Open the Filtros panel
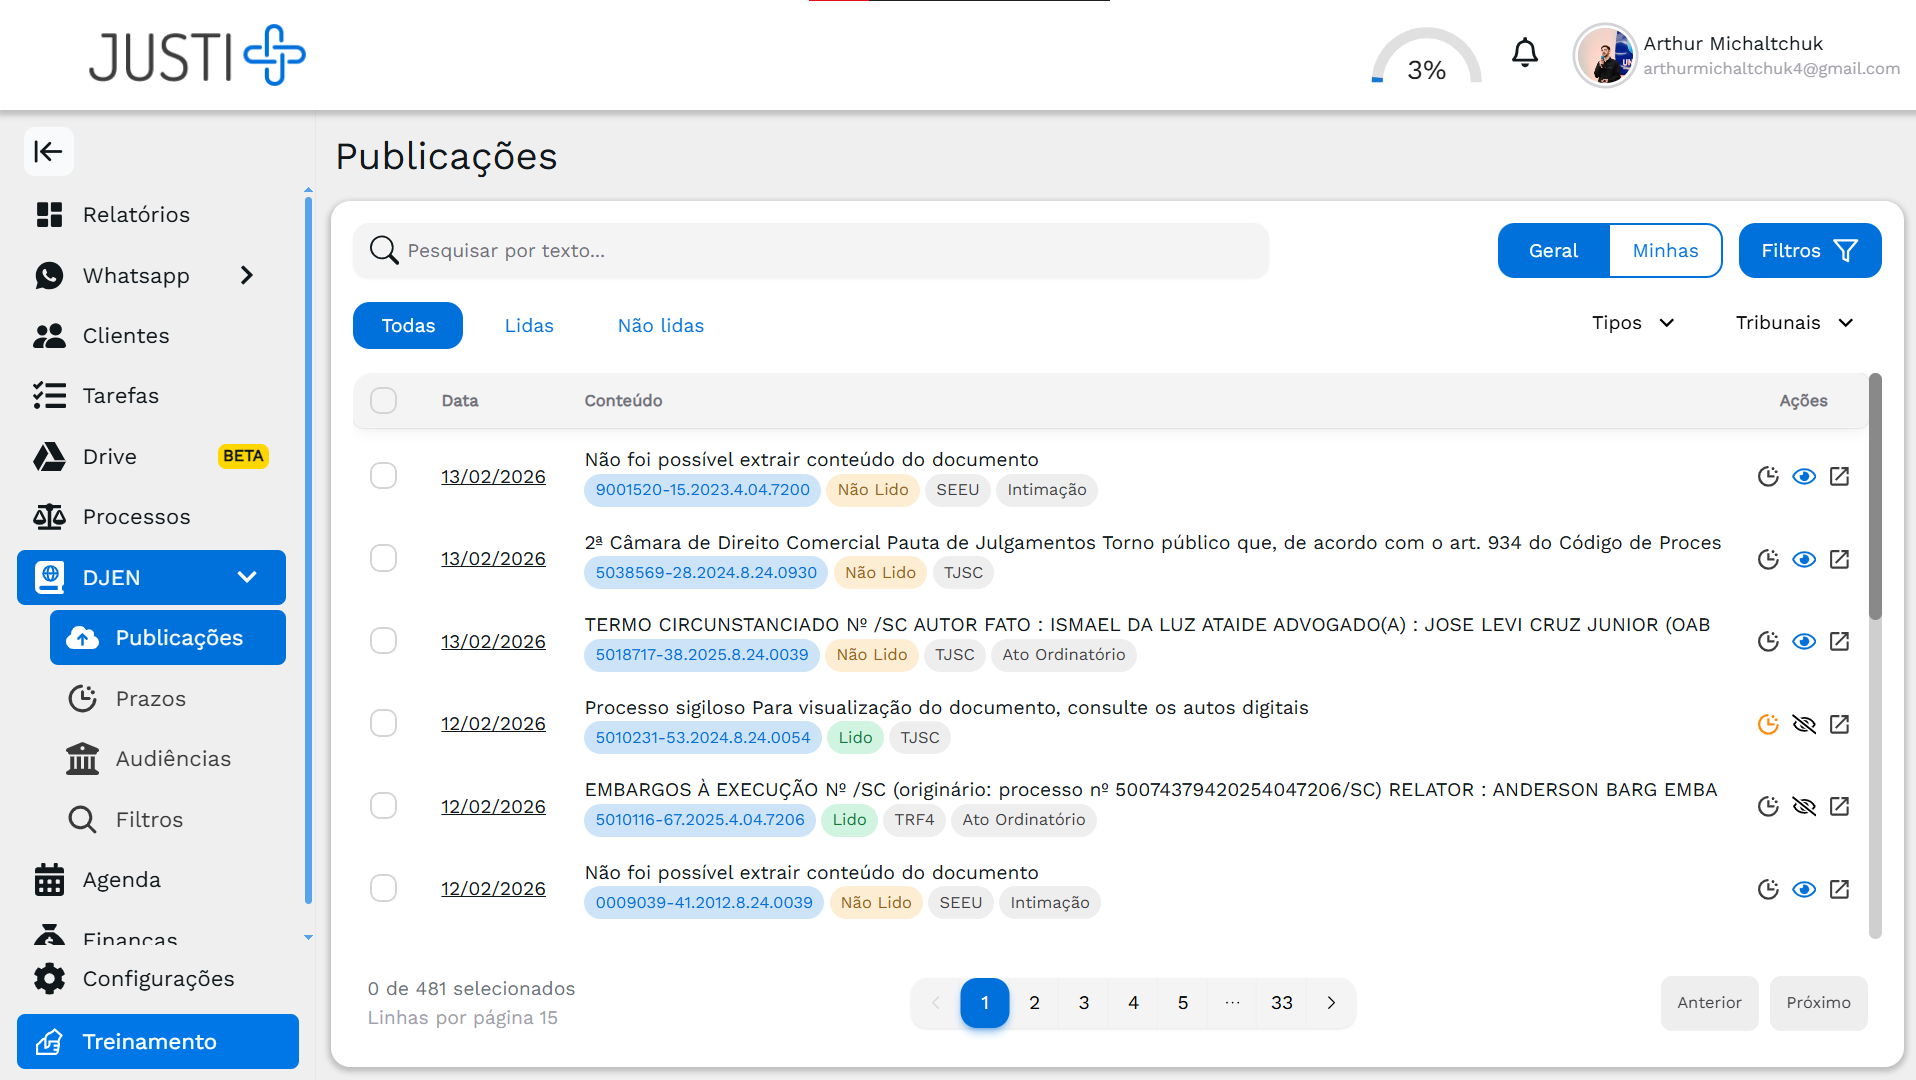Image resolution: width=1916 pixels, height=1080 pixels. click(1809, 250)
